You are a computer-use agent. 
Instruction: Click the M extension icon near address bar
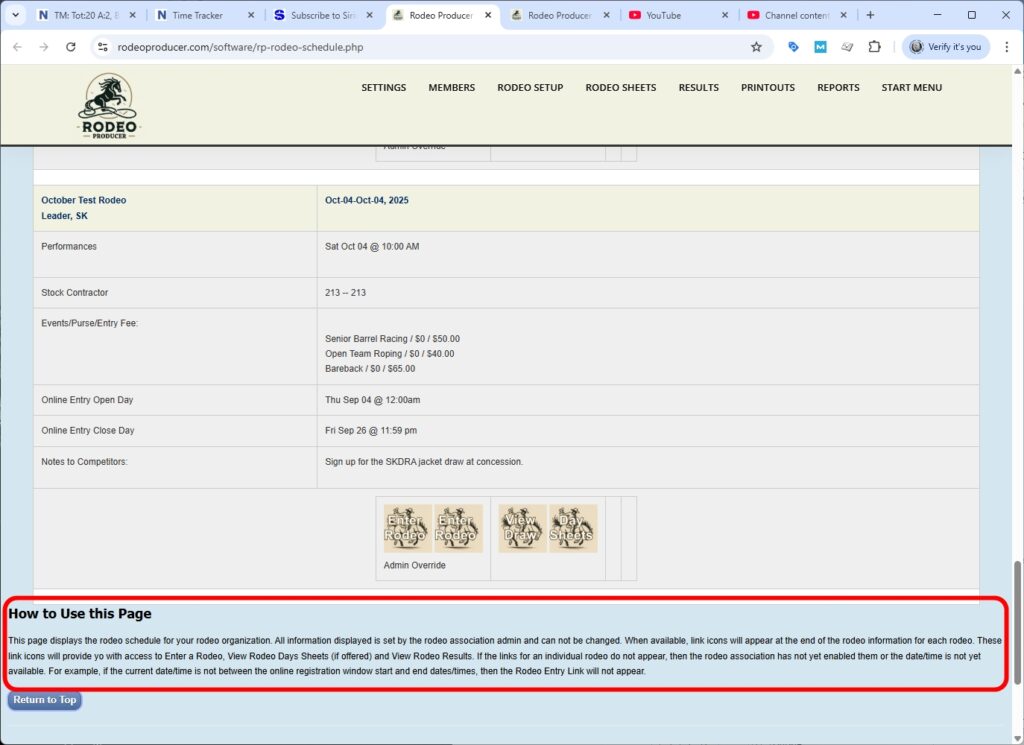(819, 46)
